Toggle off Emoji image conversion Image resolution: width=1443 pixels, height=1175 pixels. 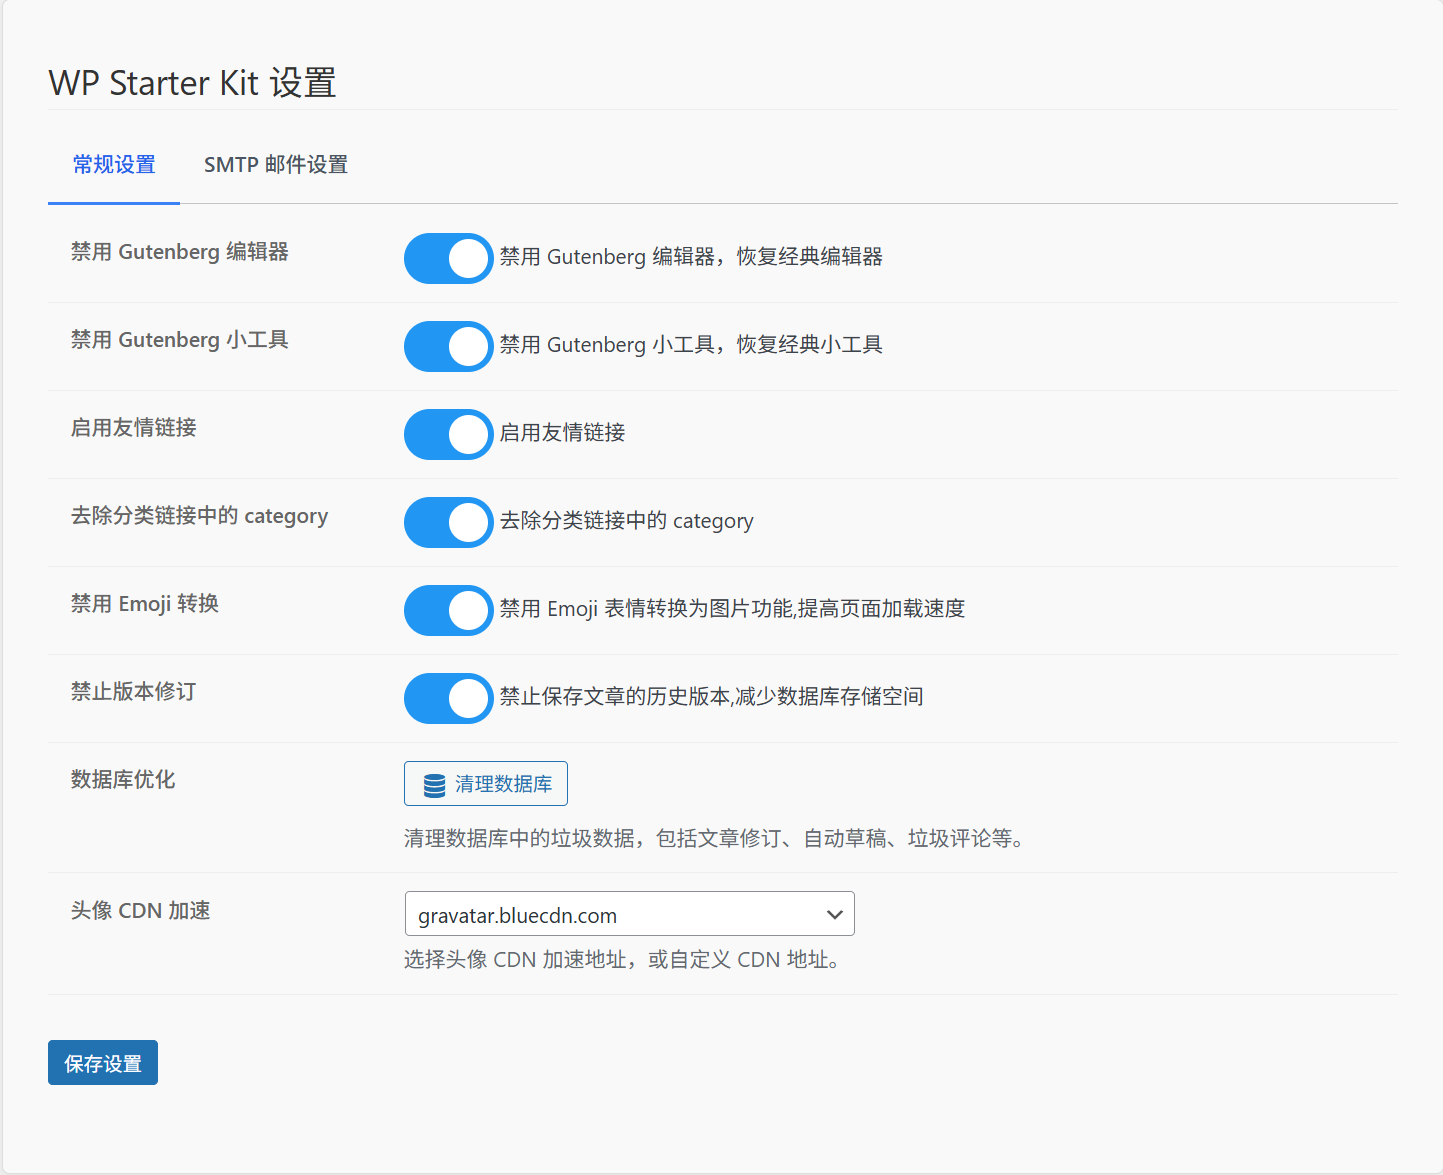(448, 610)
